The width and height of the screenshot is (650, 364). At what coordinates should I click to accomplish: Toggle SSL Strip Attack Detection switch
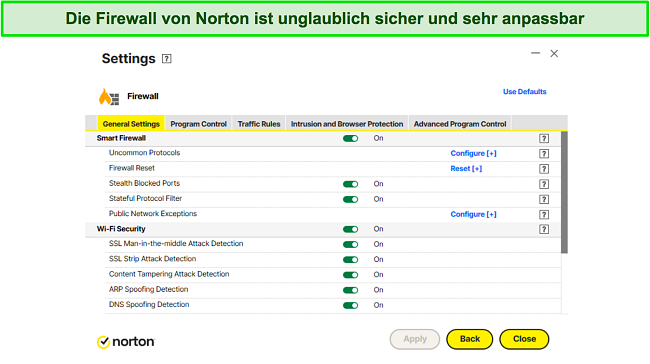pos(350,260)
